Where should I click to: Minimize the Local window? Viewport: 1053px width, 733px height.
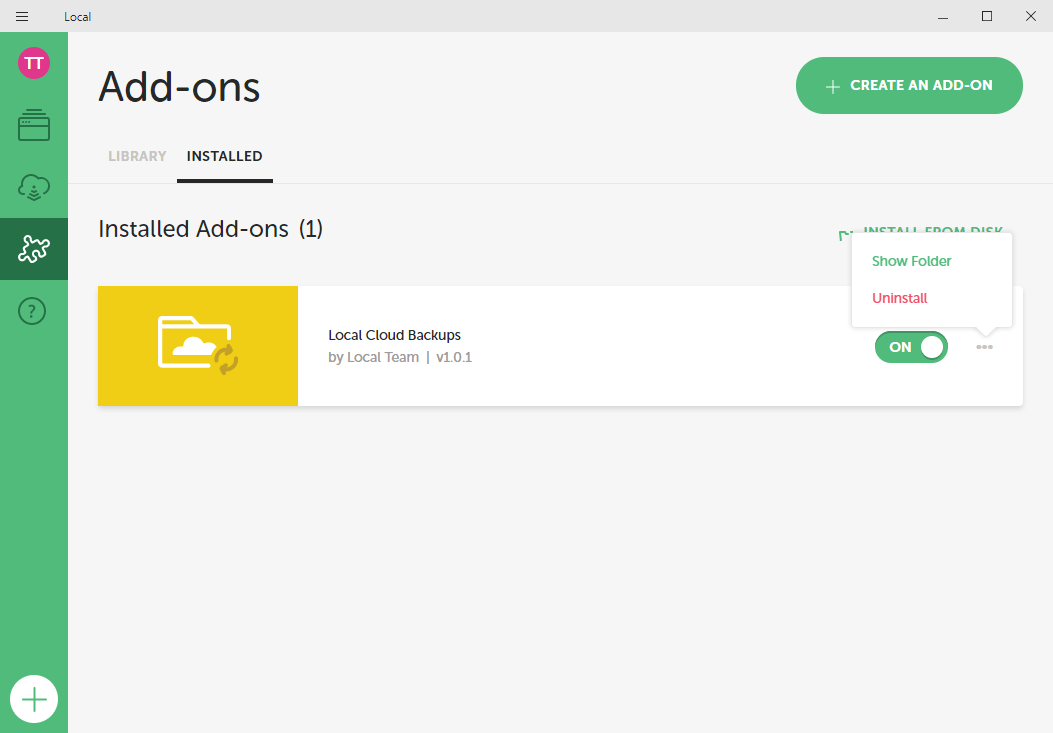click(x=943, y=16)
